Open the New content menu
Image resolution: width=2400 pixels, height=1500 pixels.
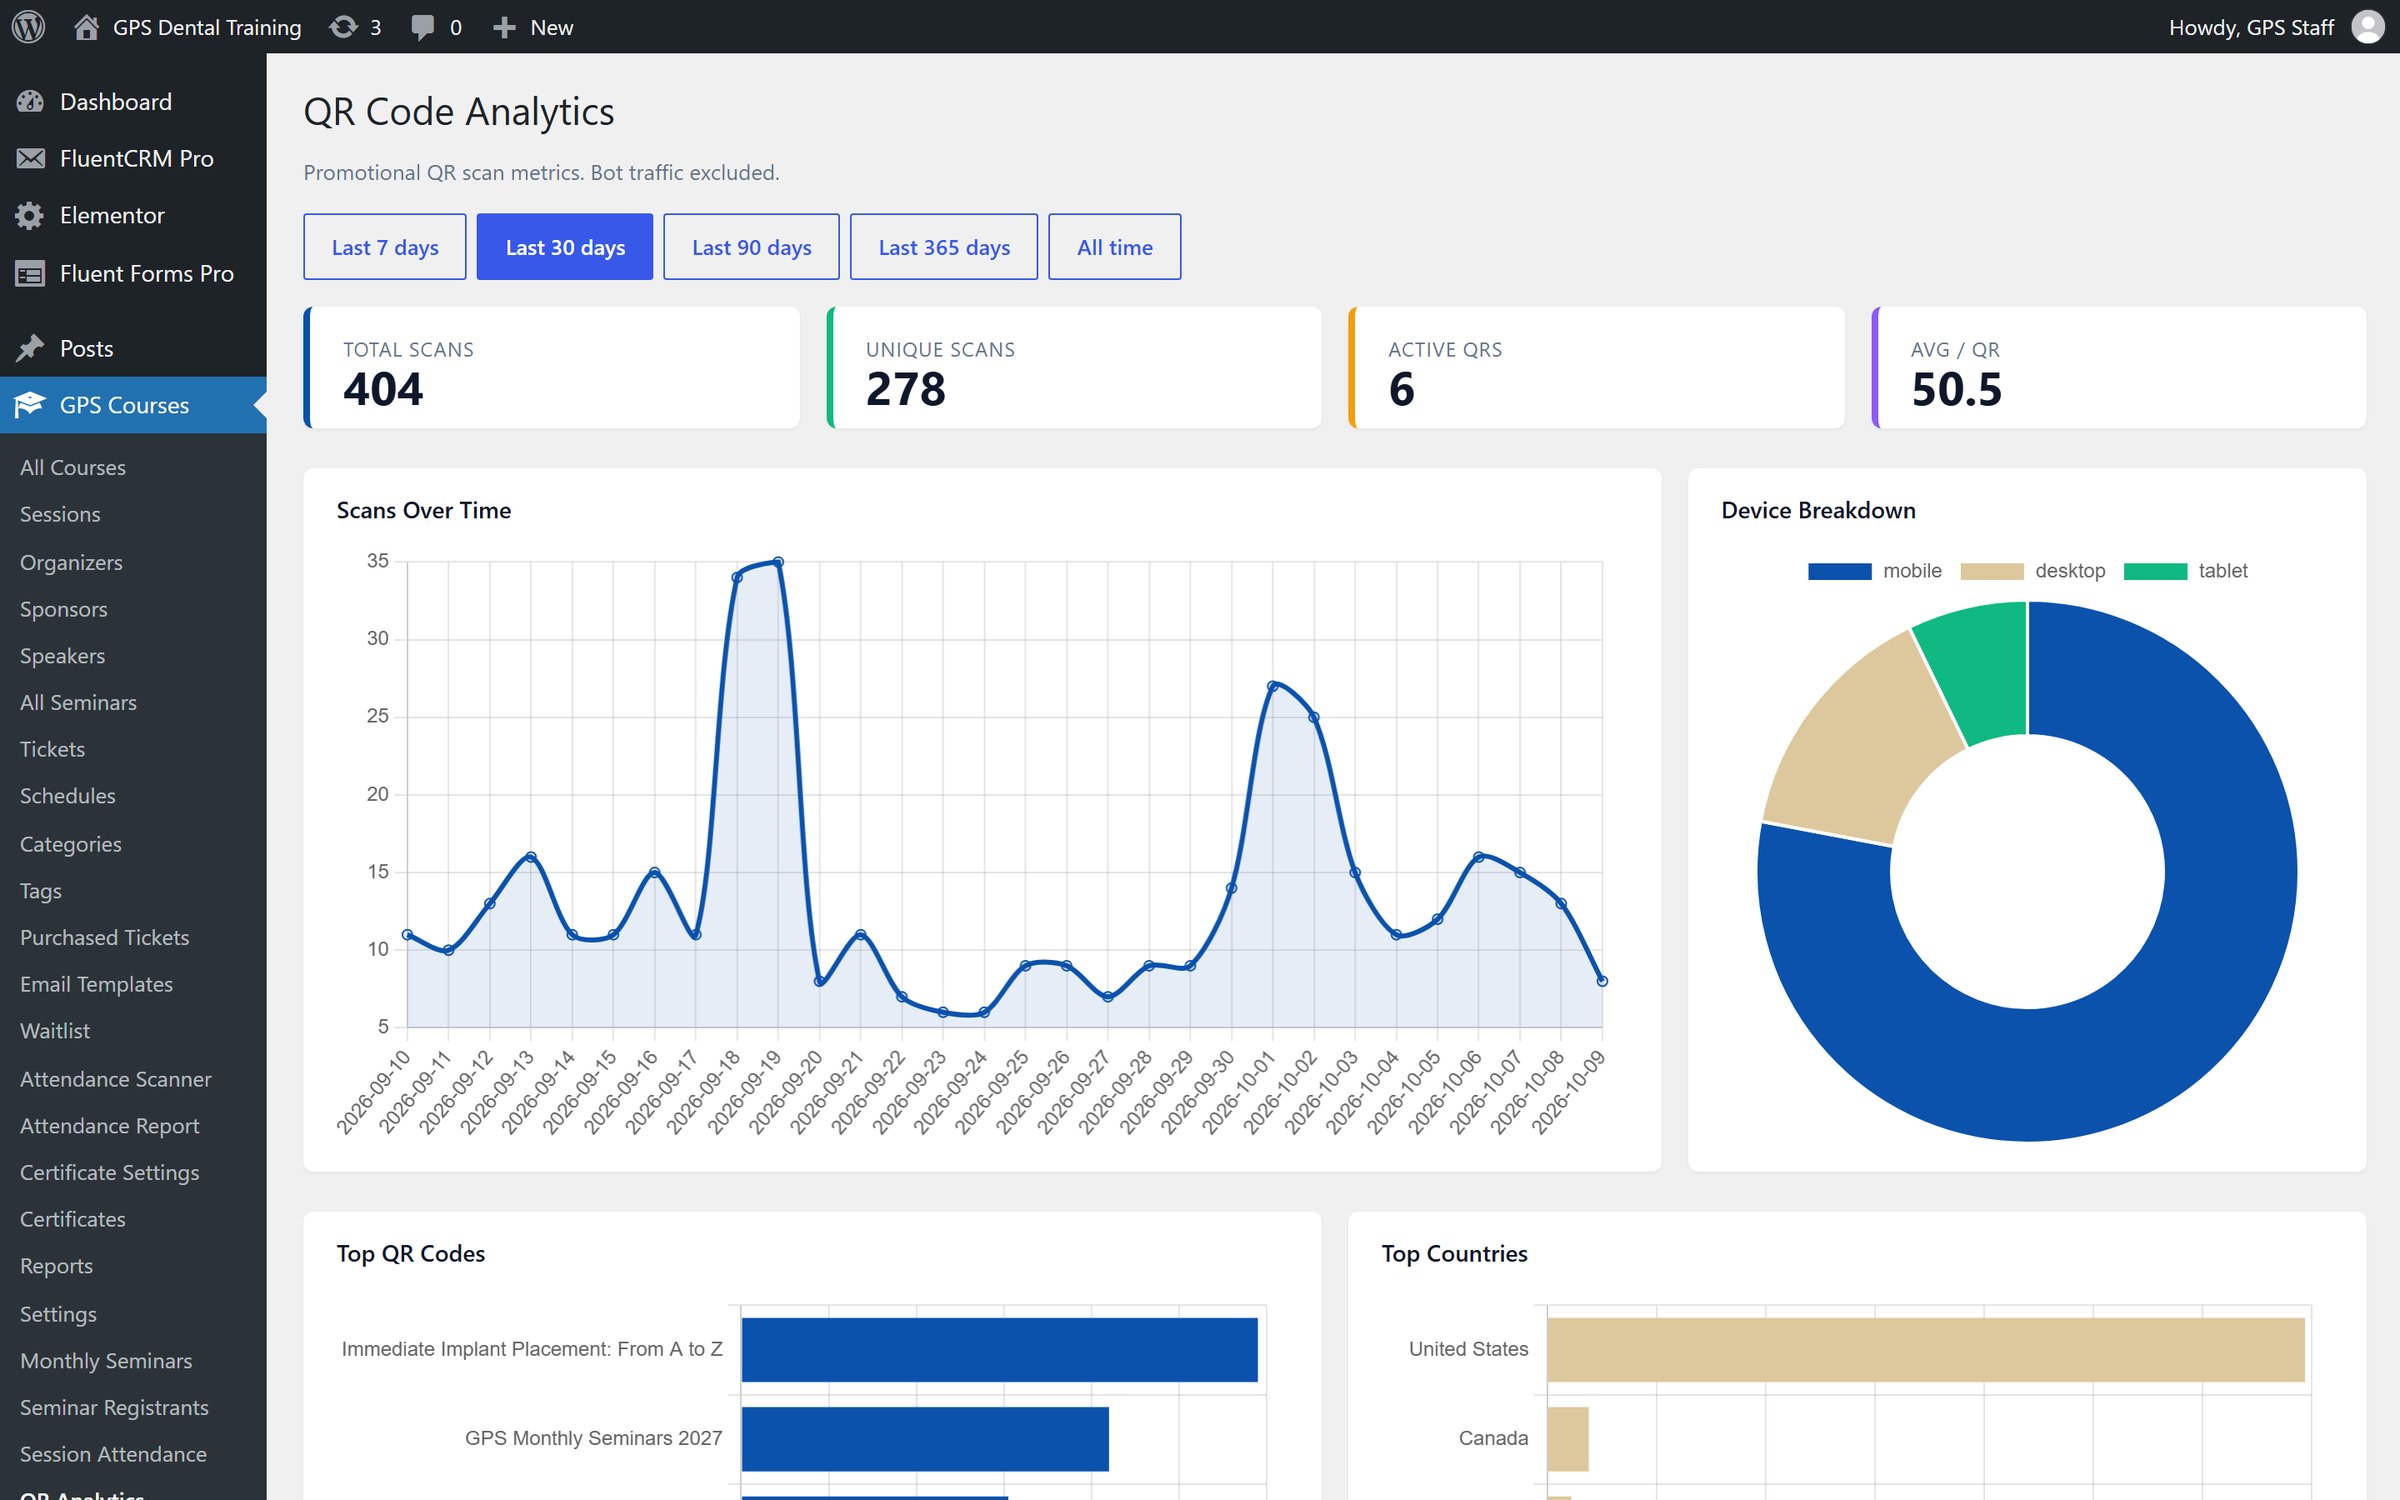point(533,27)
